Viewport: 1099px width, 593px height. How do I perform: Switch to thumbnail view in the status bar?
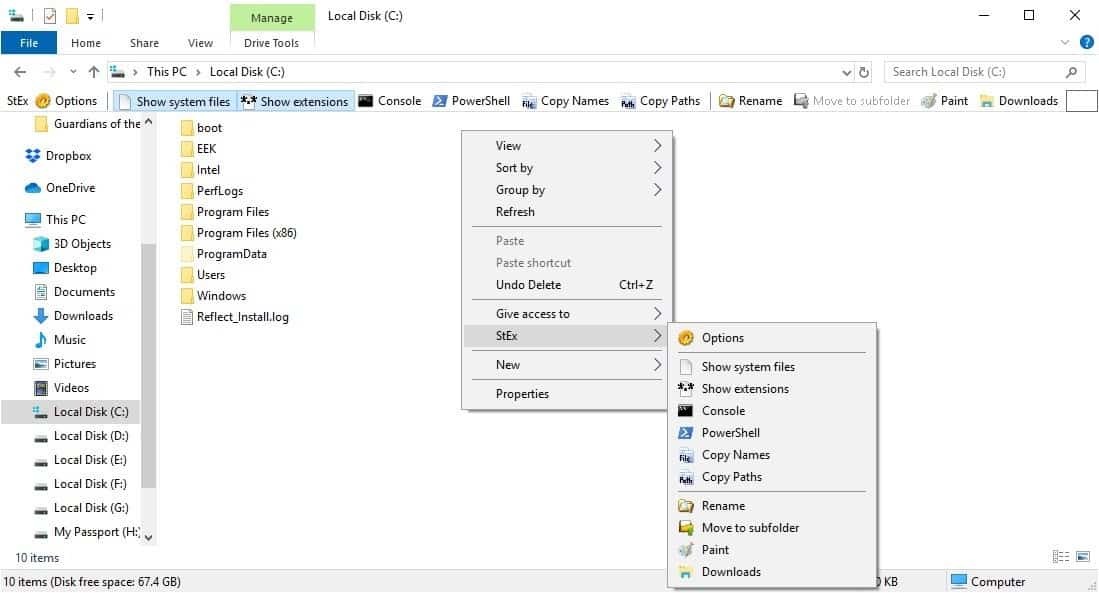pyautogui.click(x=1085, y=556)
